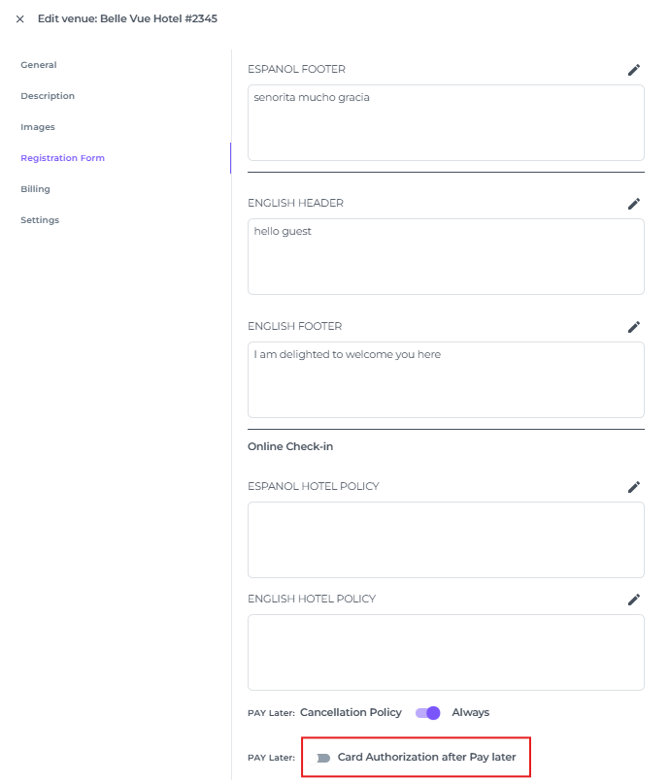Open the Billing section

[x=35, y=189]
